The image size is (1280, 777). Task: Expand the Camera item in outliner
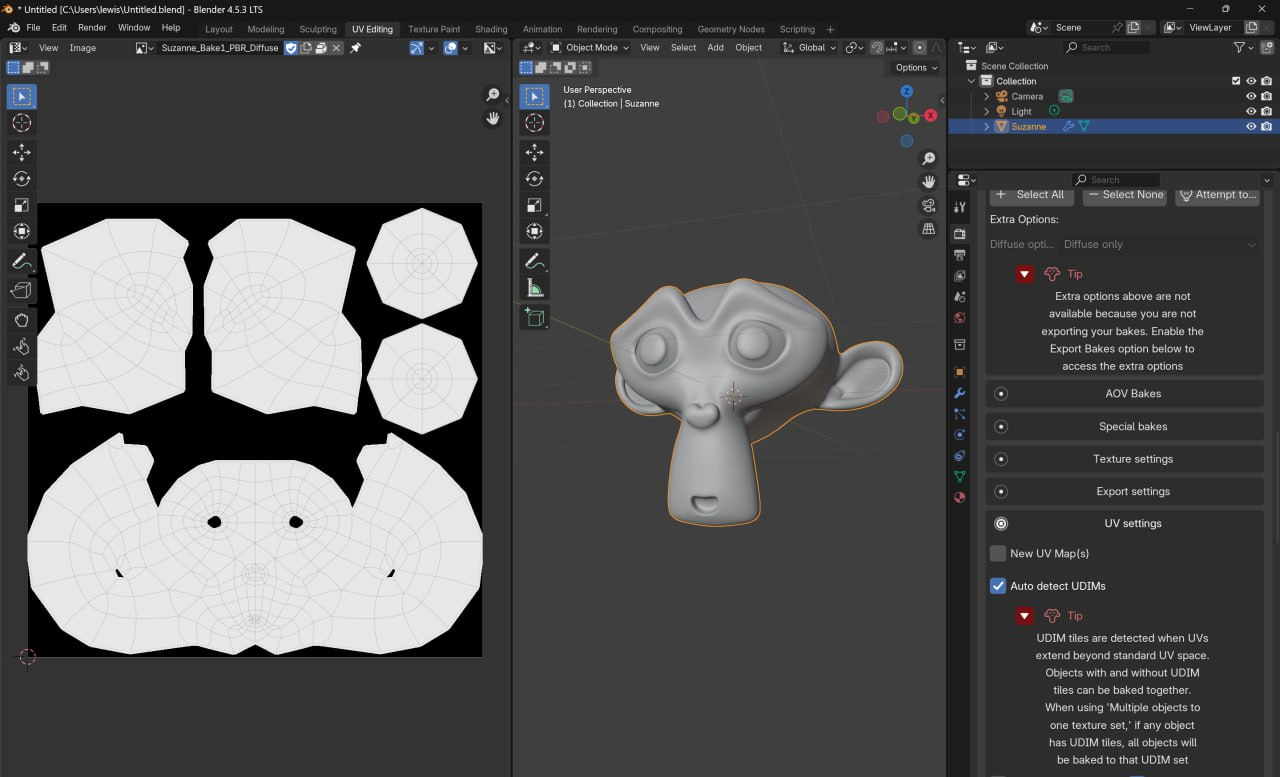click(x=986, y=96)
